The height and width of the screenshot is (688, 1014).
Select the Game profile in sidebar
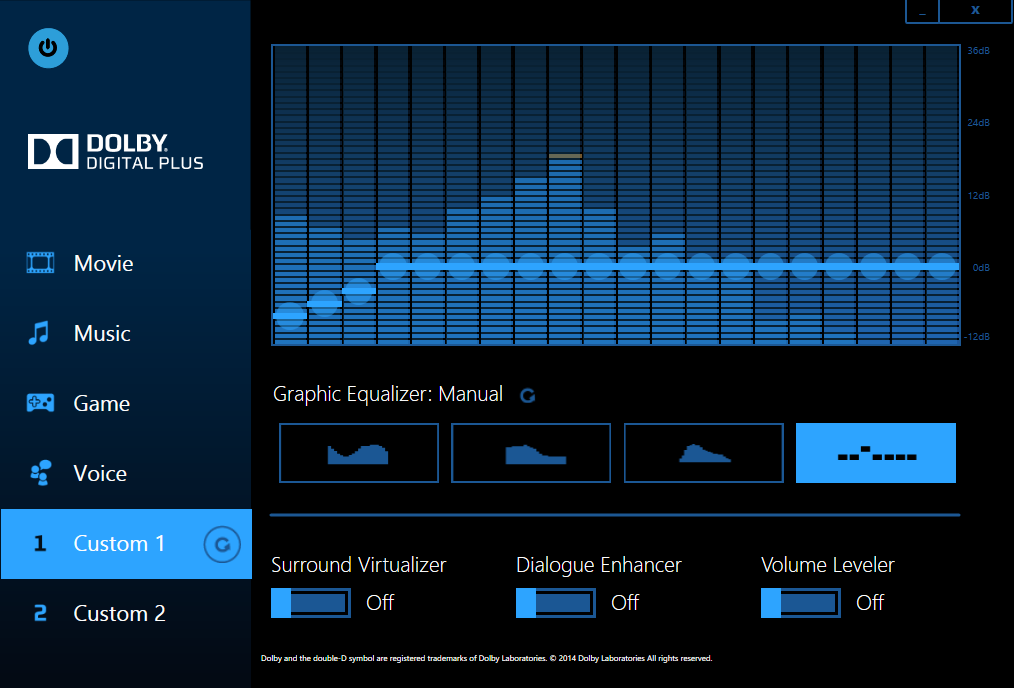click(x=100, y=402)
